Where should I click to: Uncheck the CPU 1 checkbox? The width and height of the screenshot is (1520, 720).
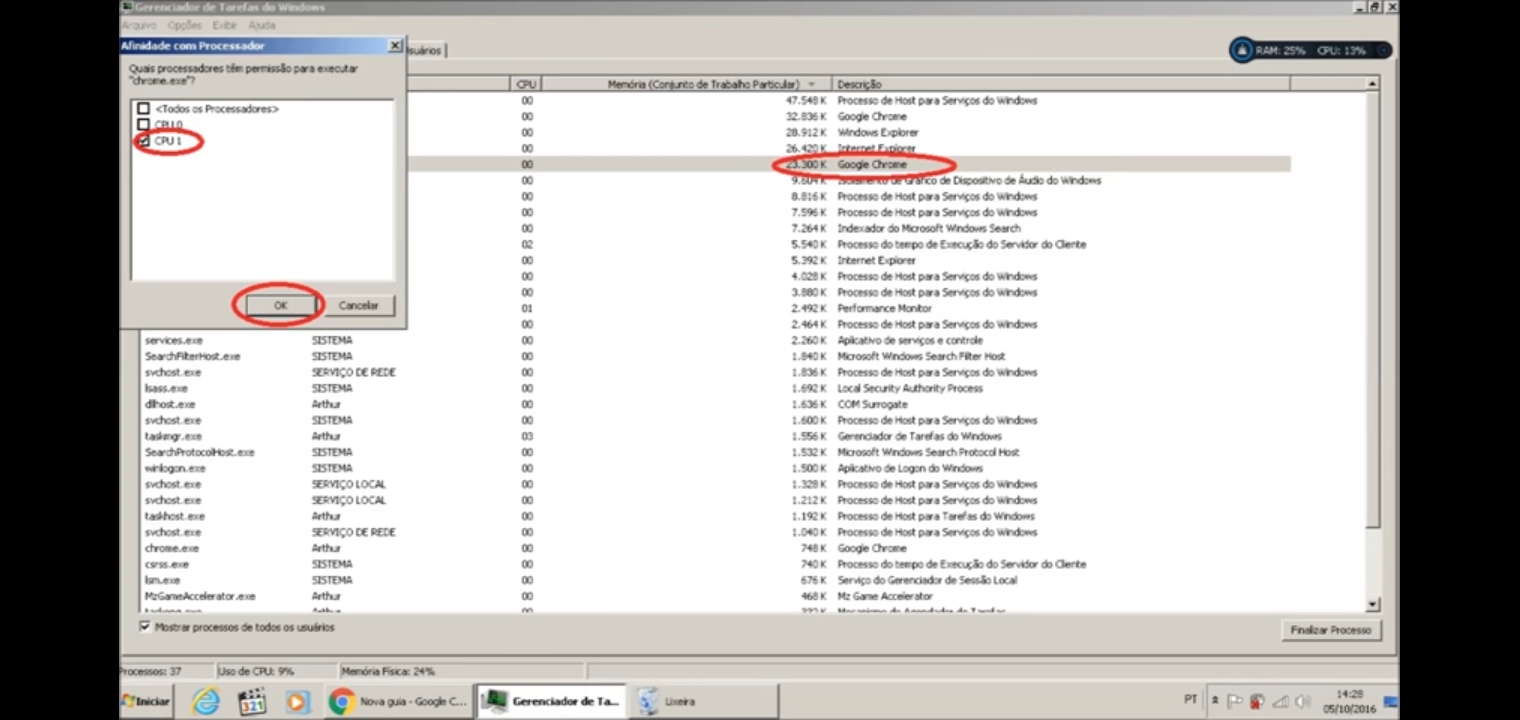[x=144, y=141]
